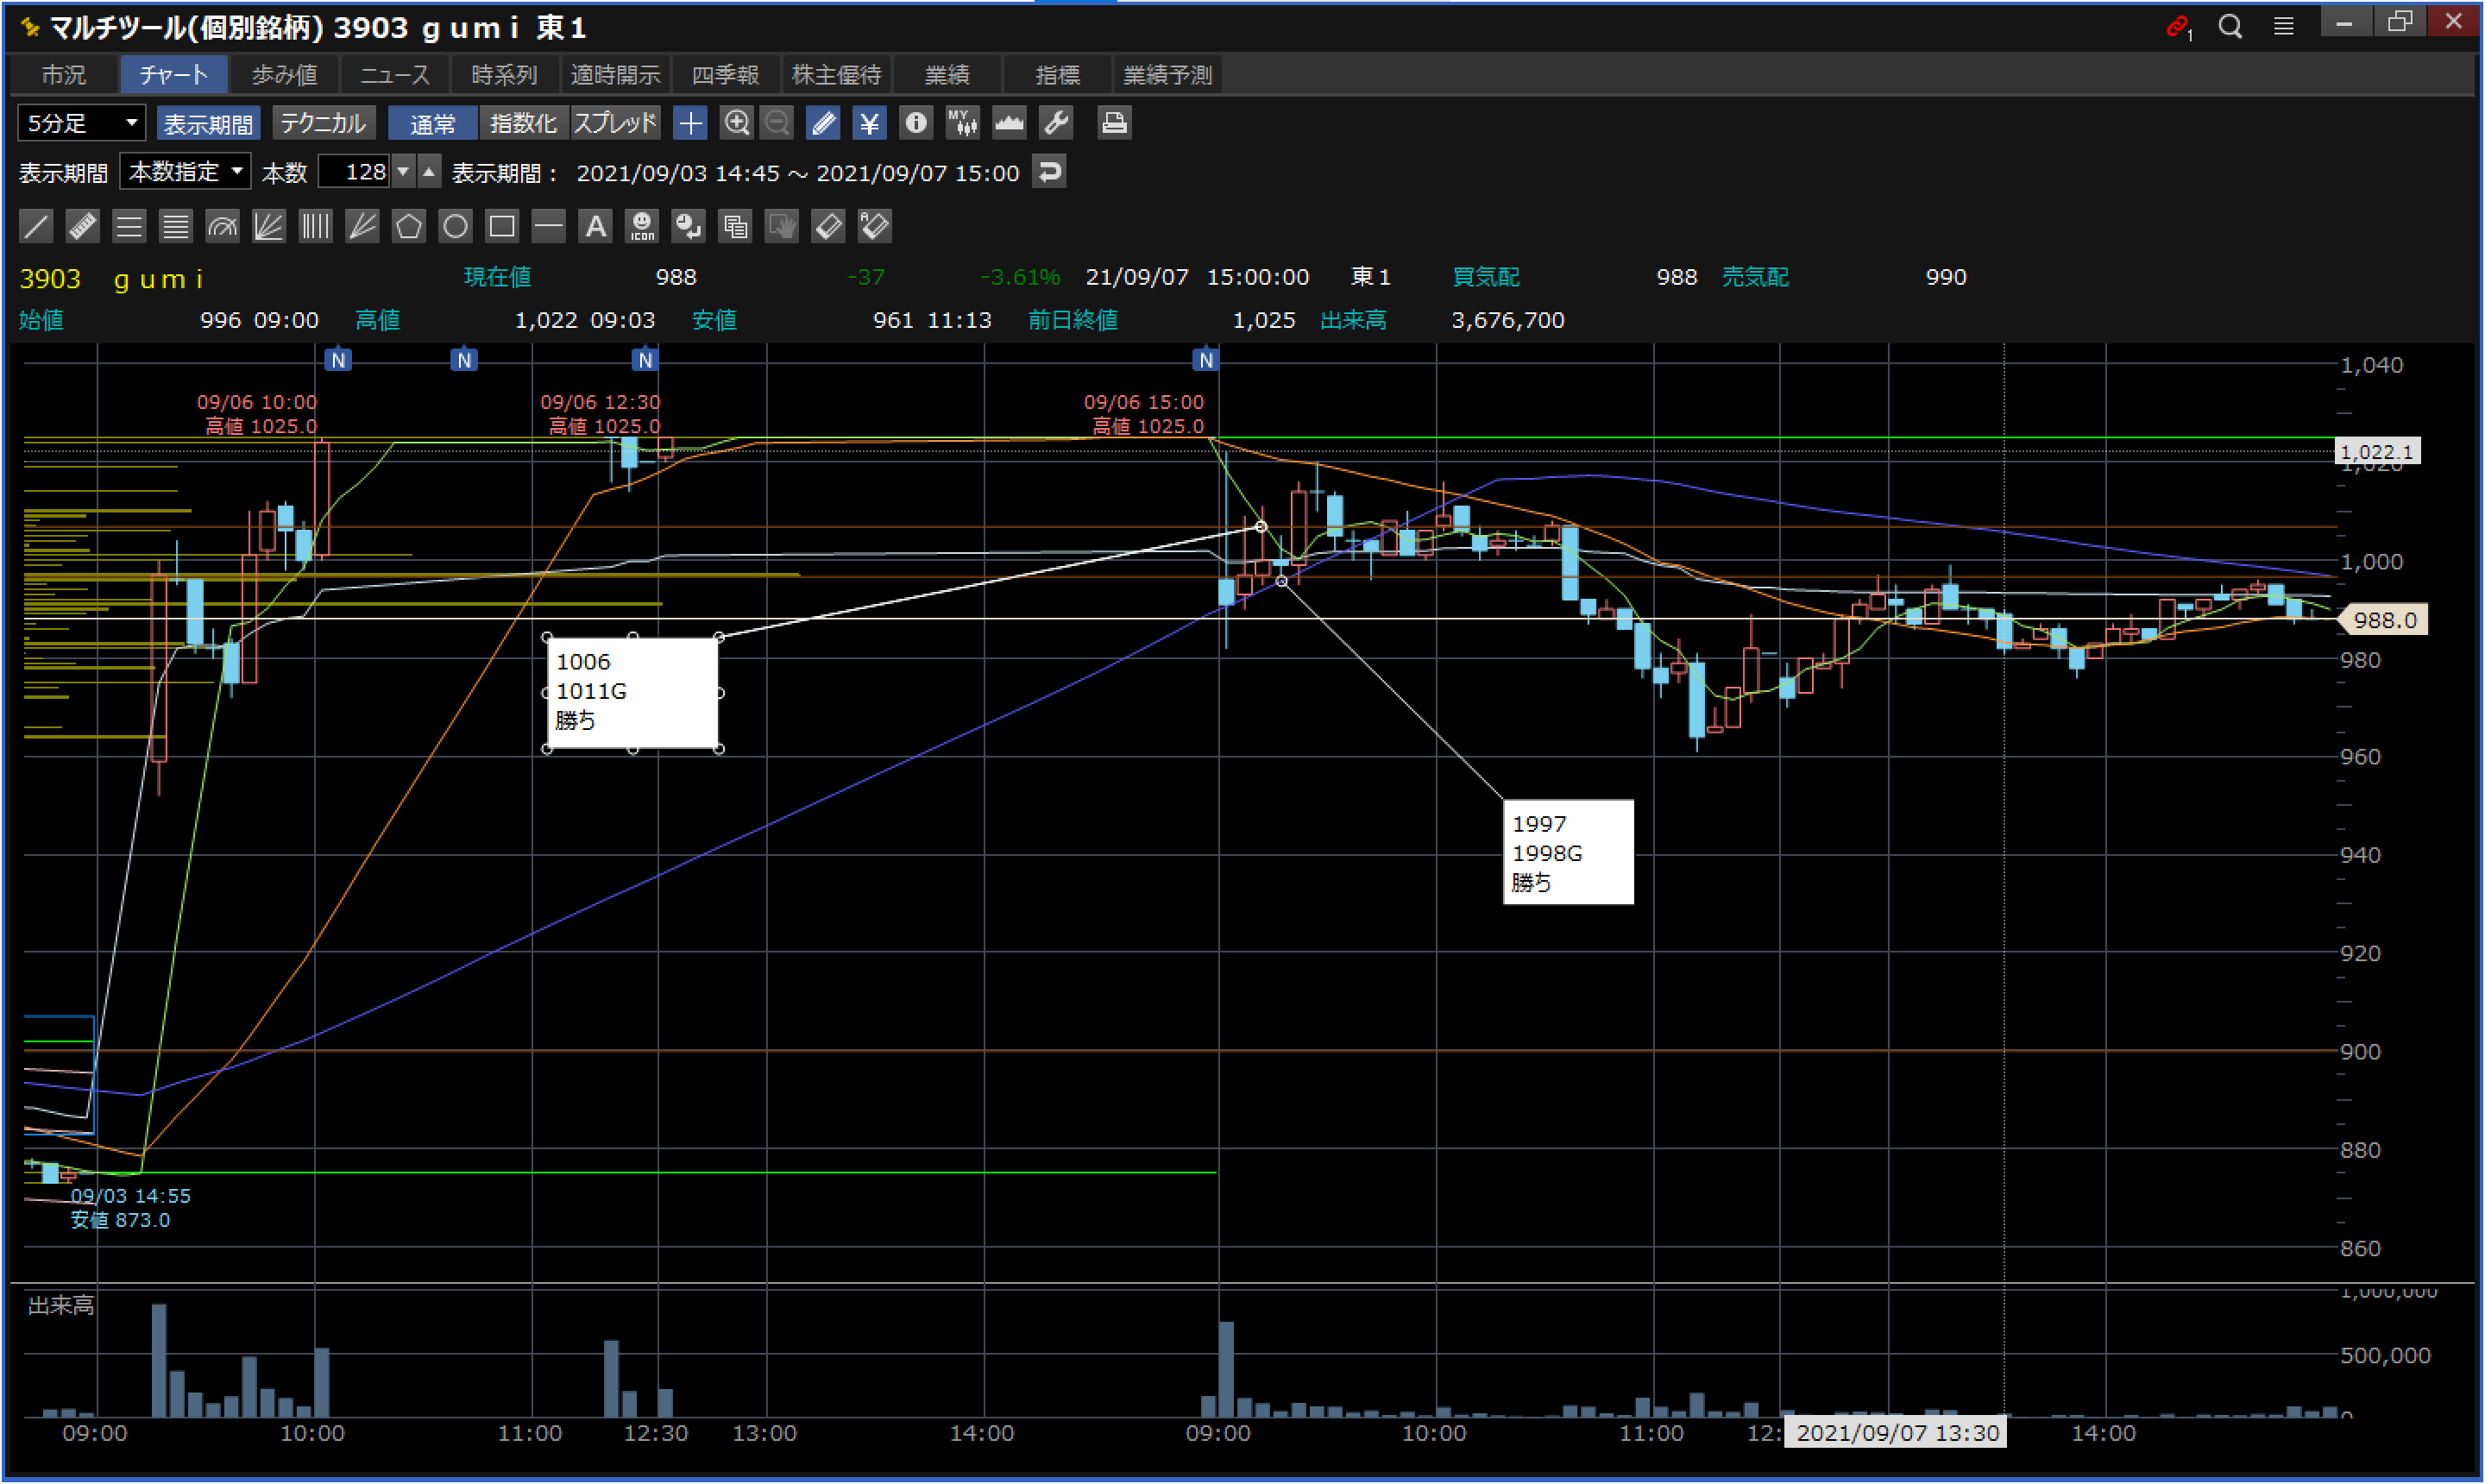Select the ellipse drawing tool
The height and width of the screenshot is (1484, 2485).
[455, 226]
